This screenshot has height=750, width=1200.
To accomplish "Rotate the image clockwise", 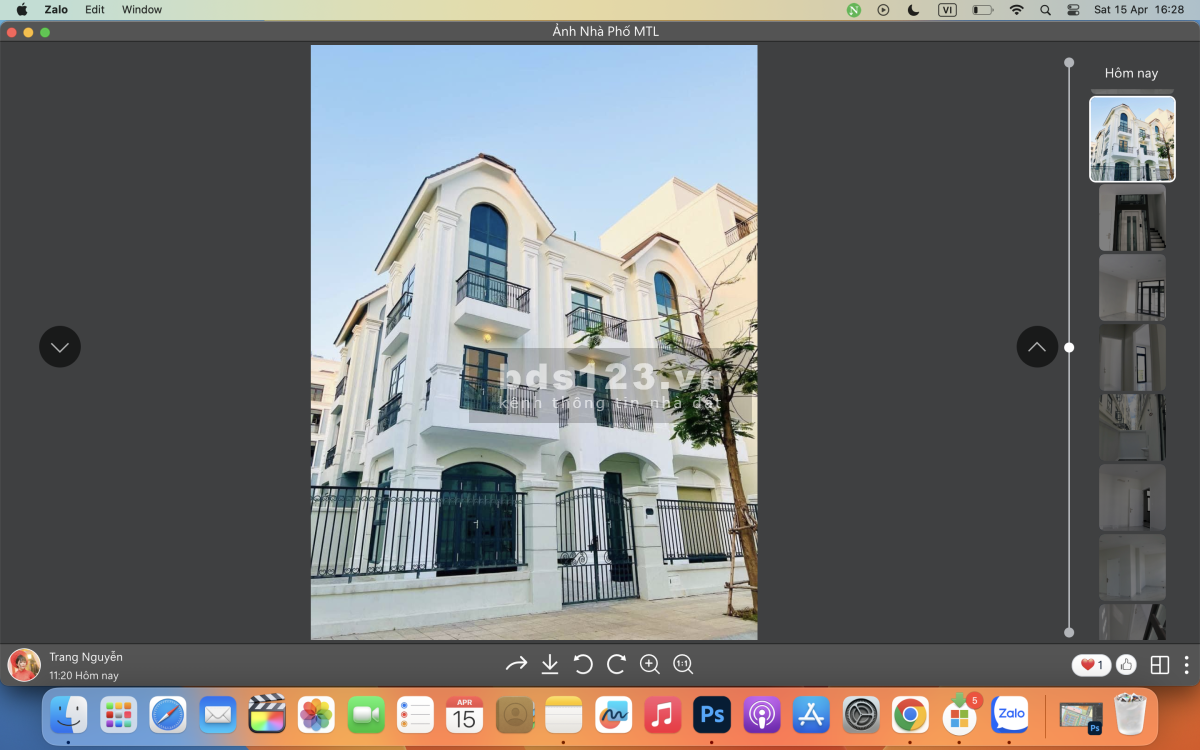I will click(616, 664).
